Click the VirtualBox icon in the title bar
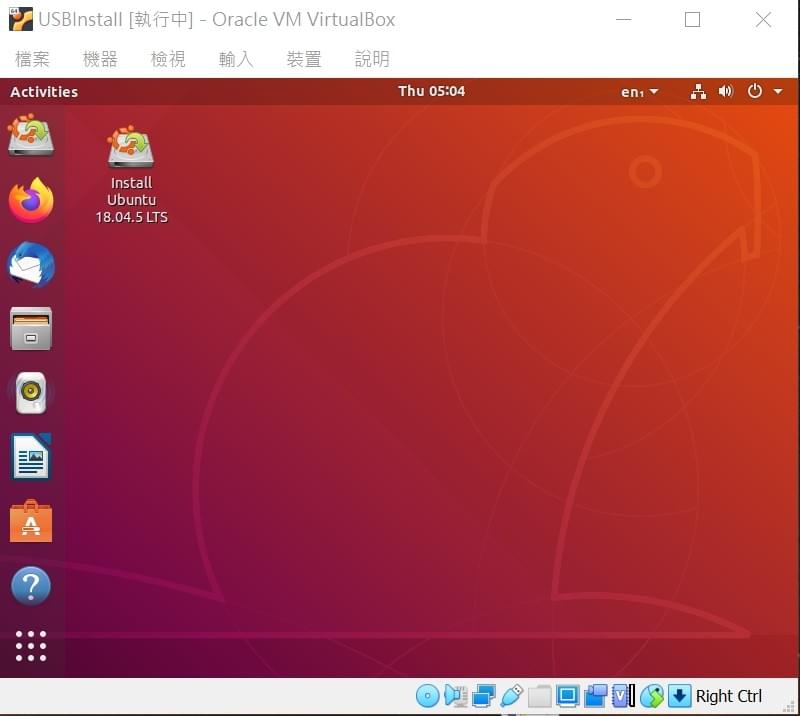Image resolution: width=800 pixels, height=716 pixels. [21, 19]
